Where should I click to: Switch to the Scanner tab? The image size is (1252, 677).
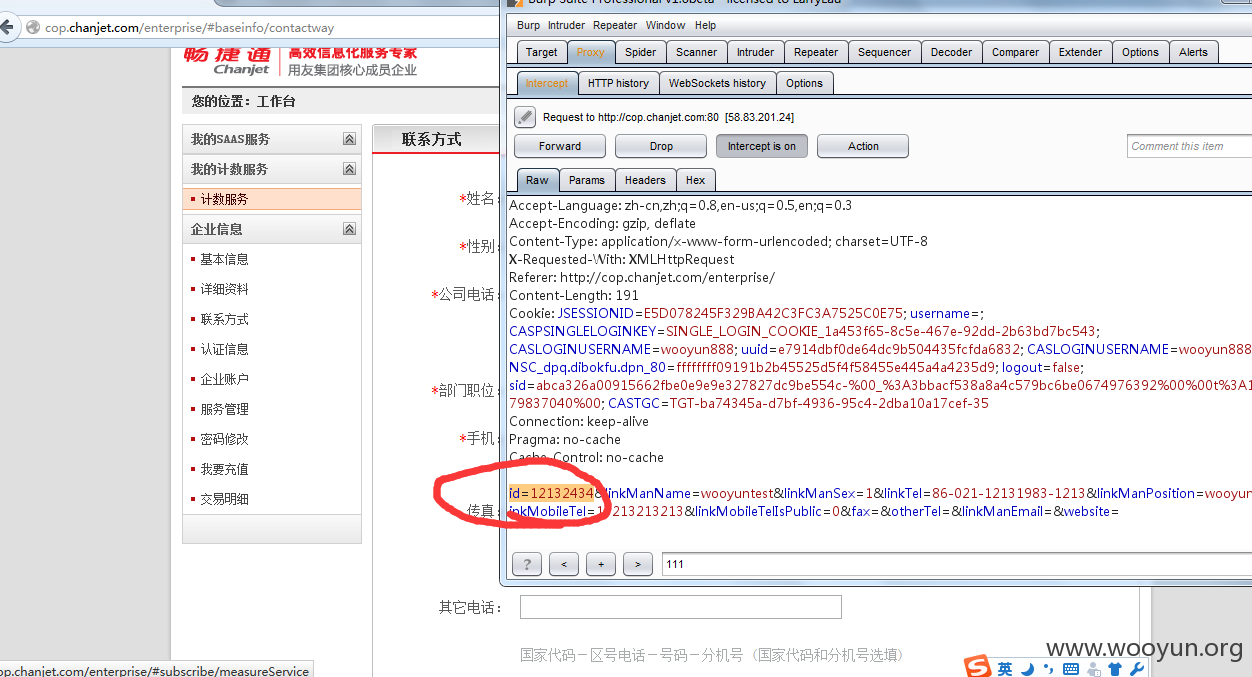tap(696, 52)
